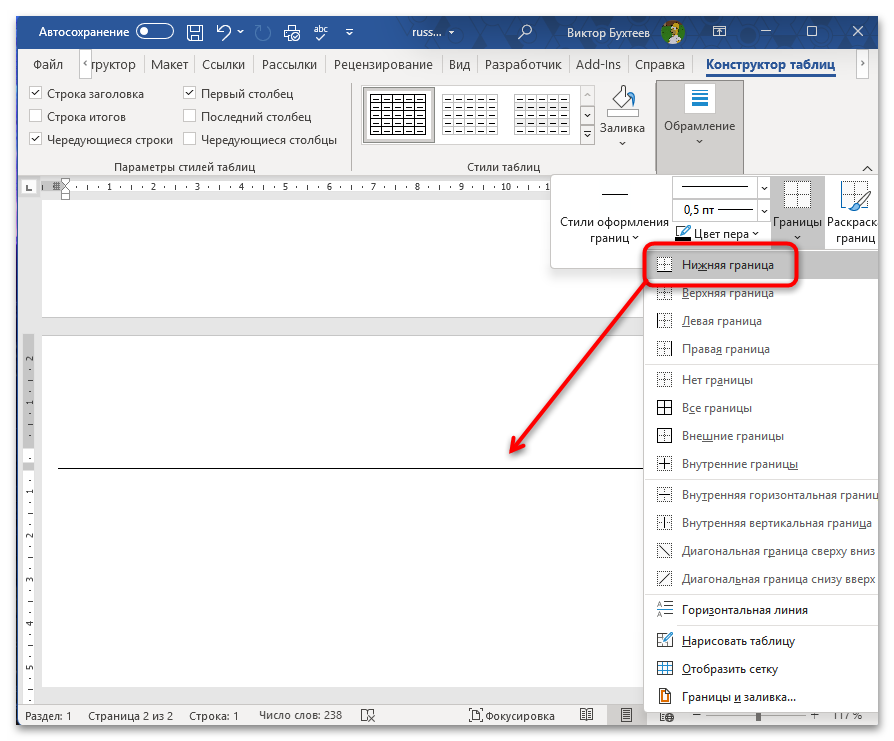Open the line style dropdown
The height and width of the screenshot is (741, 894).
[764, 188]
